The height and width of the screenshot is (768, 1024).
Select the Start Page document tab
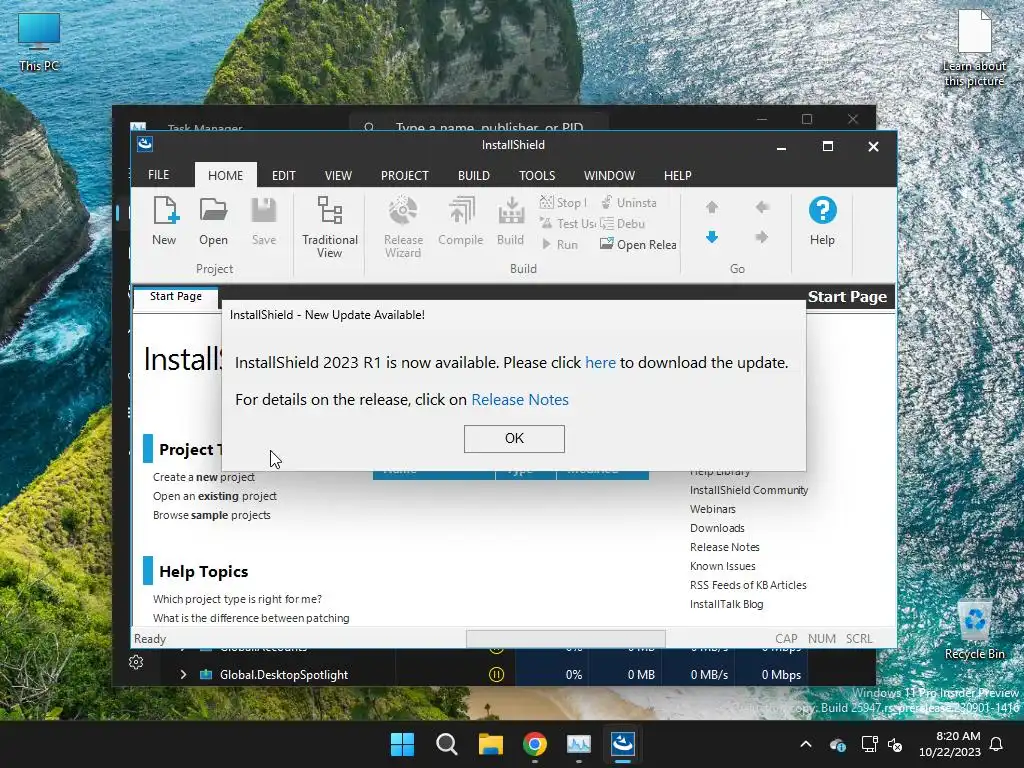coord(176,296)
